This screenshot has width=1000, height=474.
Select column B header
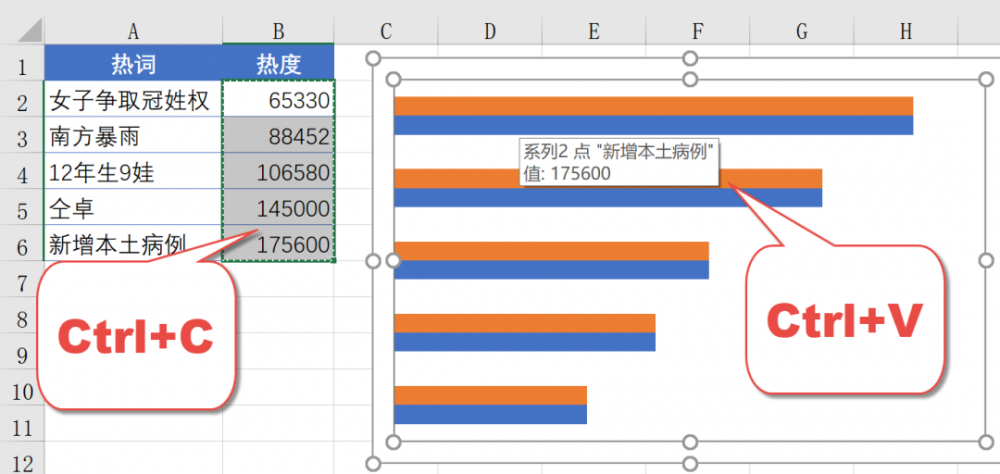pos(278,31)
